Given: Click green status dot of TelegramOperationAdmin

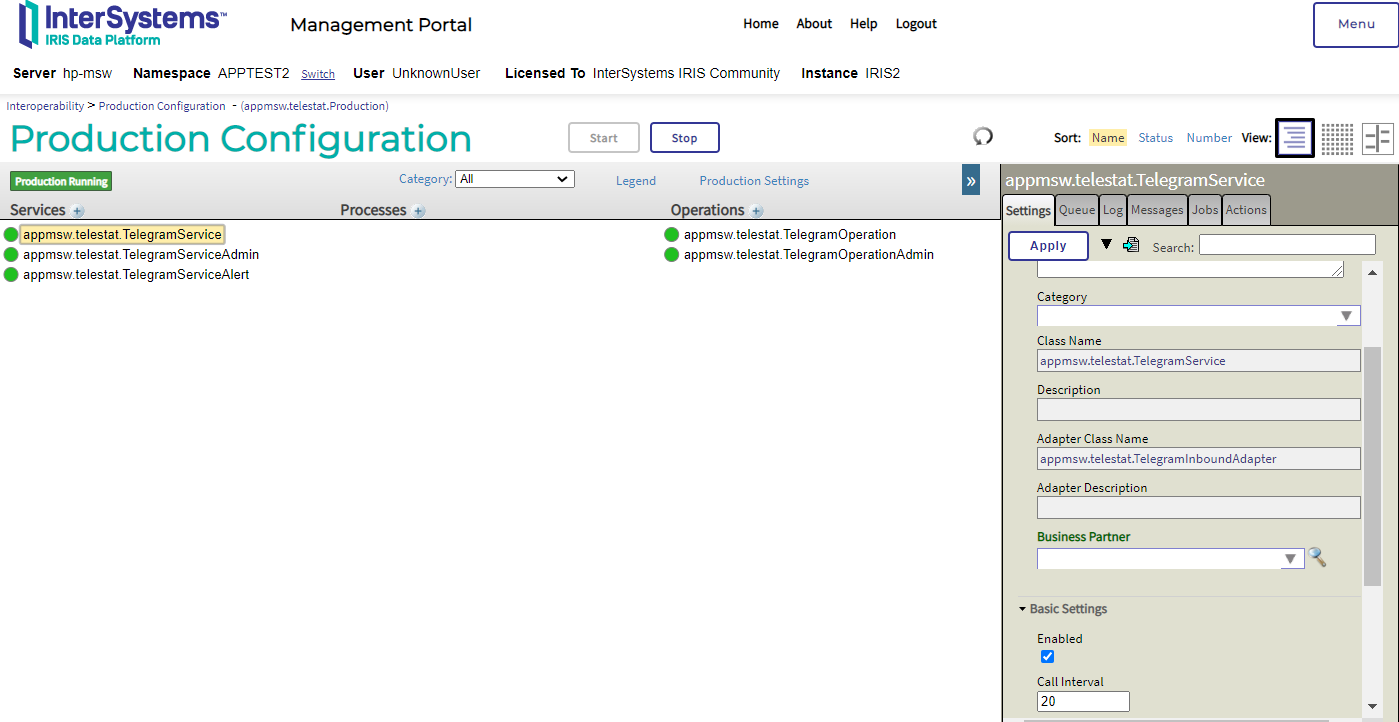Looking at the screenshot, I should point(672,255).
